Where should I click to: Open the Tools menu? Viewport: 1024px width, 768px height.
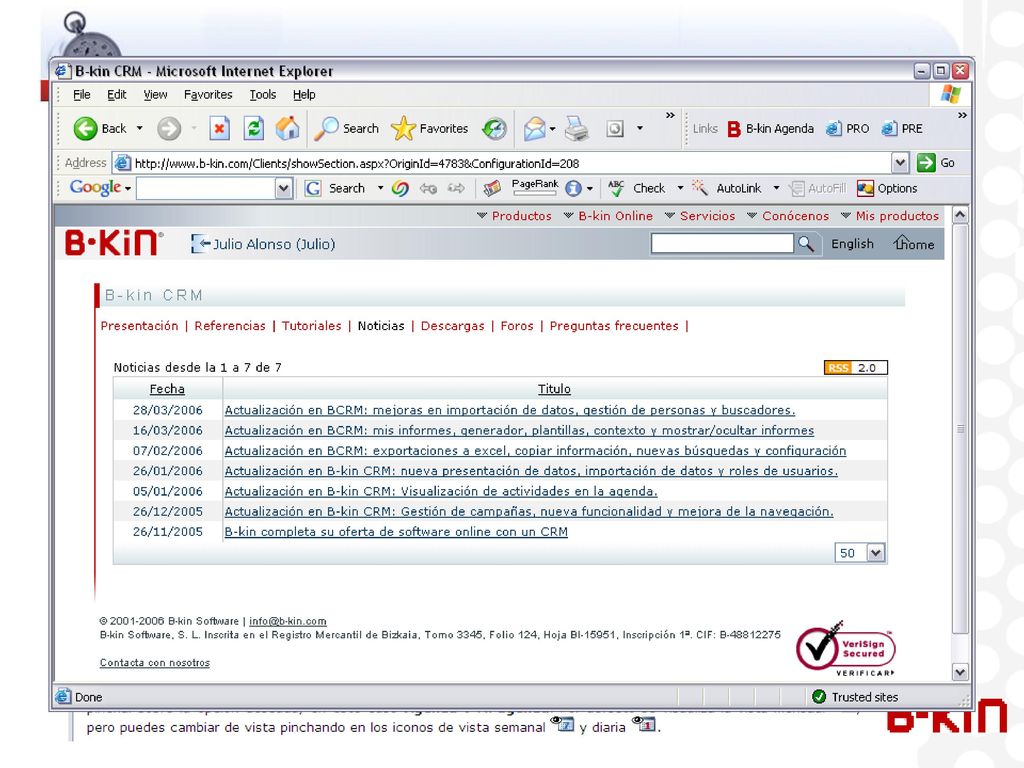point(263,95)
